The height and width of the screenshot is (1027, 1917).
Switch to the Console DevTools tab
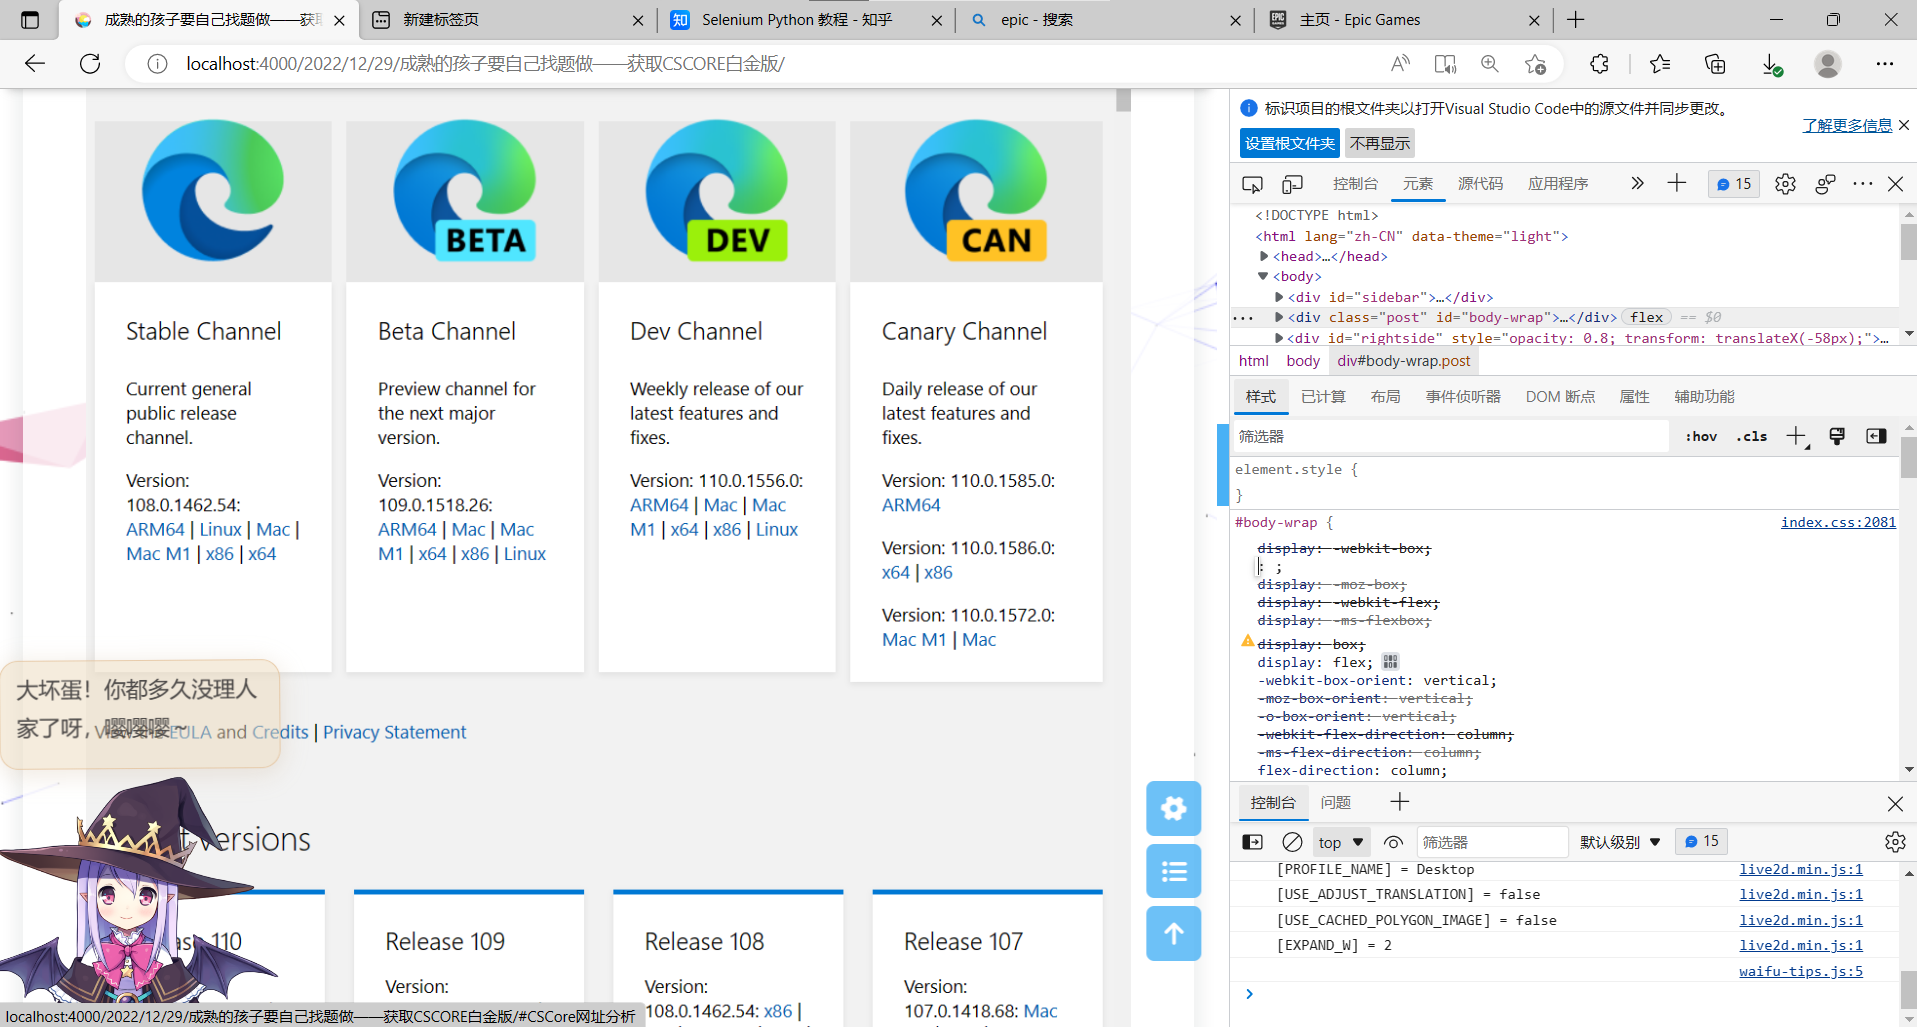tap(1355, 184)
